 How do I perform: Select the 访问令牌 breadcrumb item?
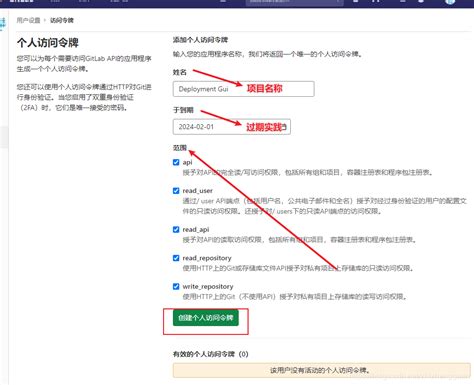tap(62, 20)
